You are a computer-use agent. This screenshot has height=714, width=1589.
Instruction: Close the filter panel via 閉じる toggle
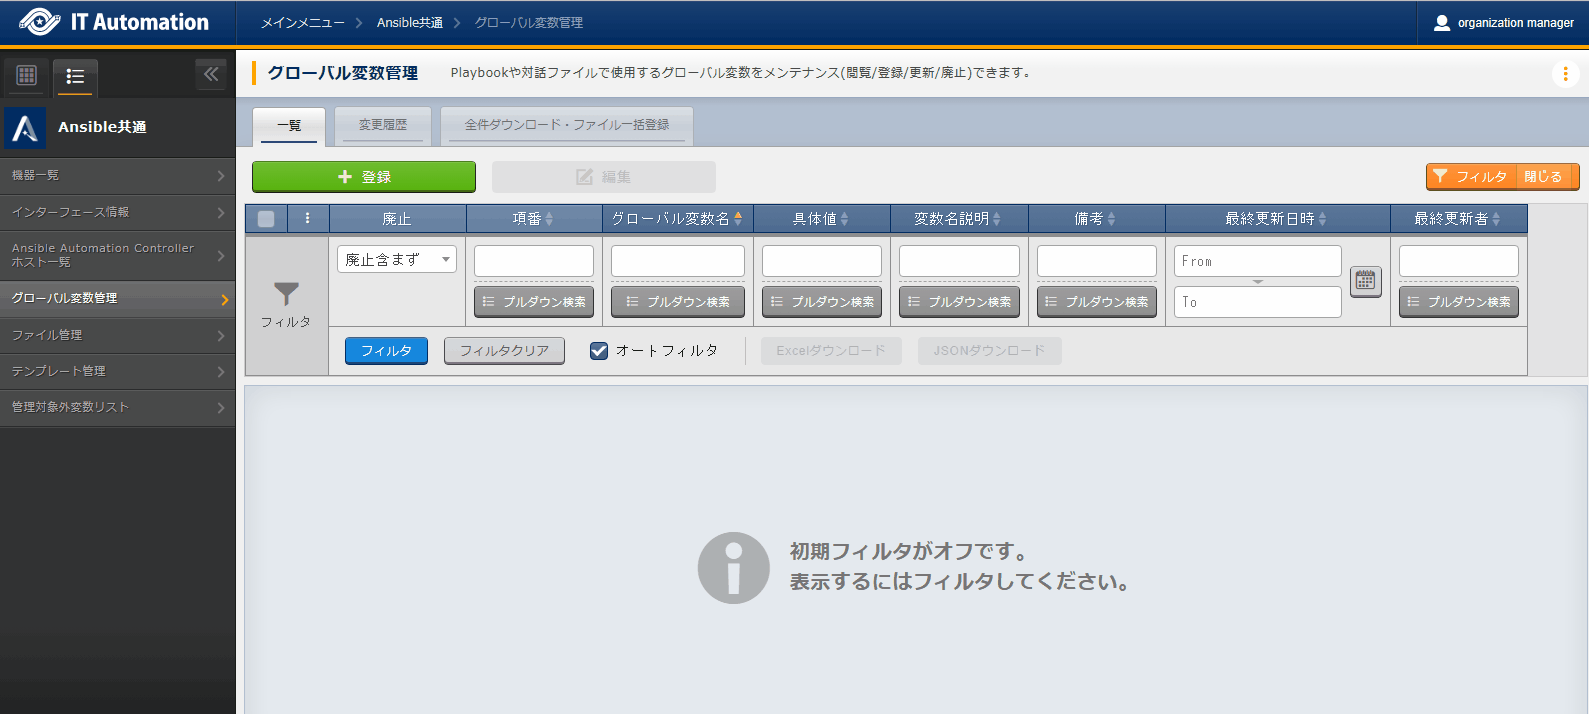1542,177
